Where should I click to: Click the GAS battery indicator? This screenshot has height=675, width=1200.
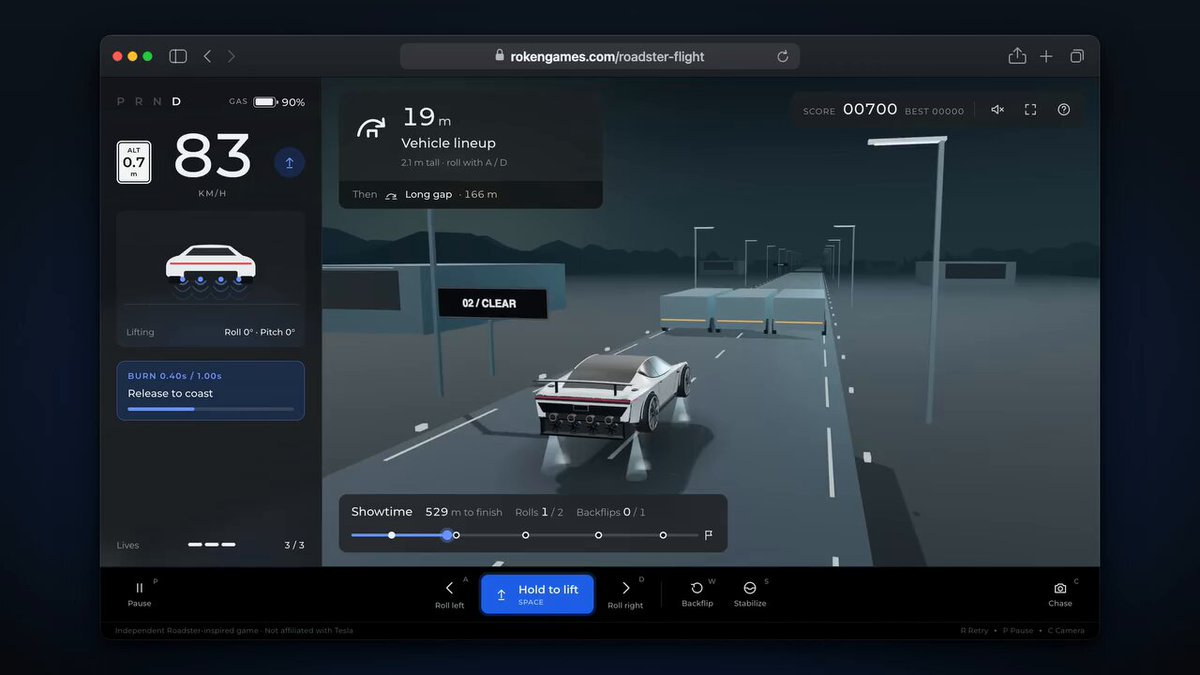[x=267, y=102]
